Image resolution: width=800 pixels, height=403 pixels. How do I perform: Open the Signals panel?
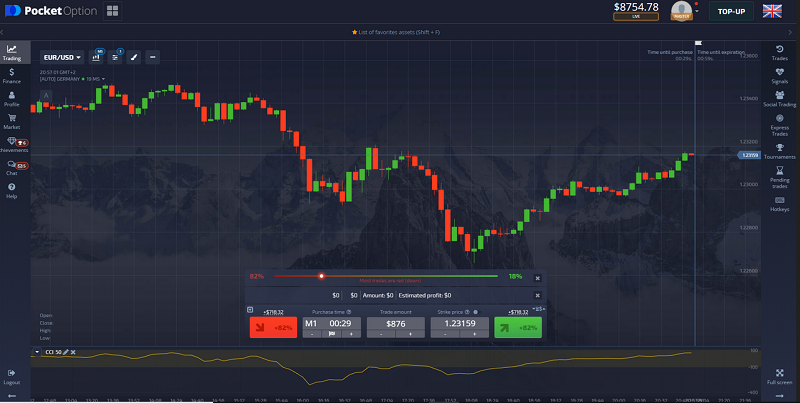(780, 75)
